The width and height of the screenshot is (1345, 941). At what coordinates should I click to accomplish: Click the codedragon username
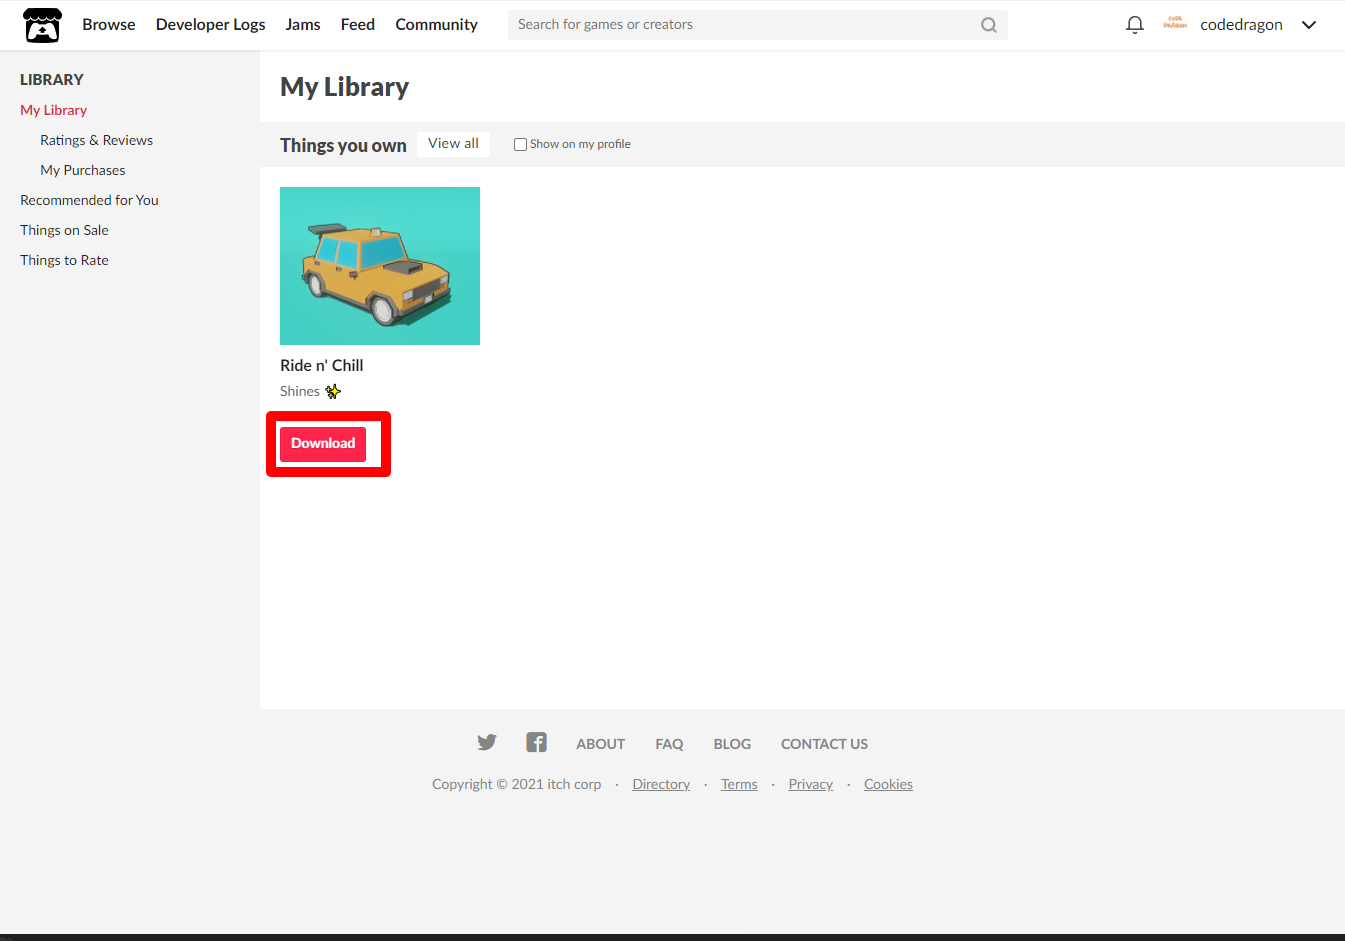coord(1241,25)
